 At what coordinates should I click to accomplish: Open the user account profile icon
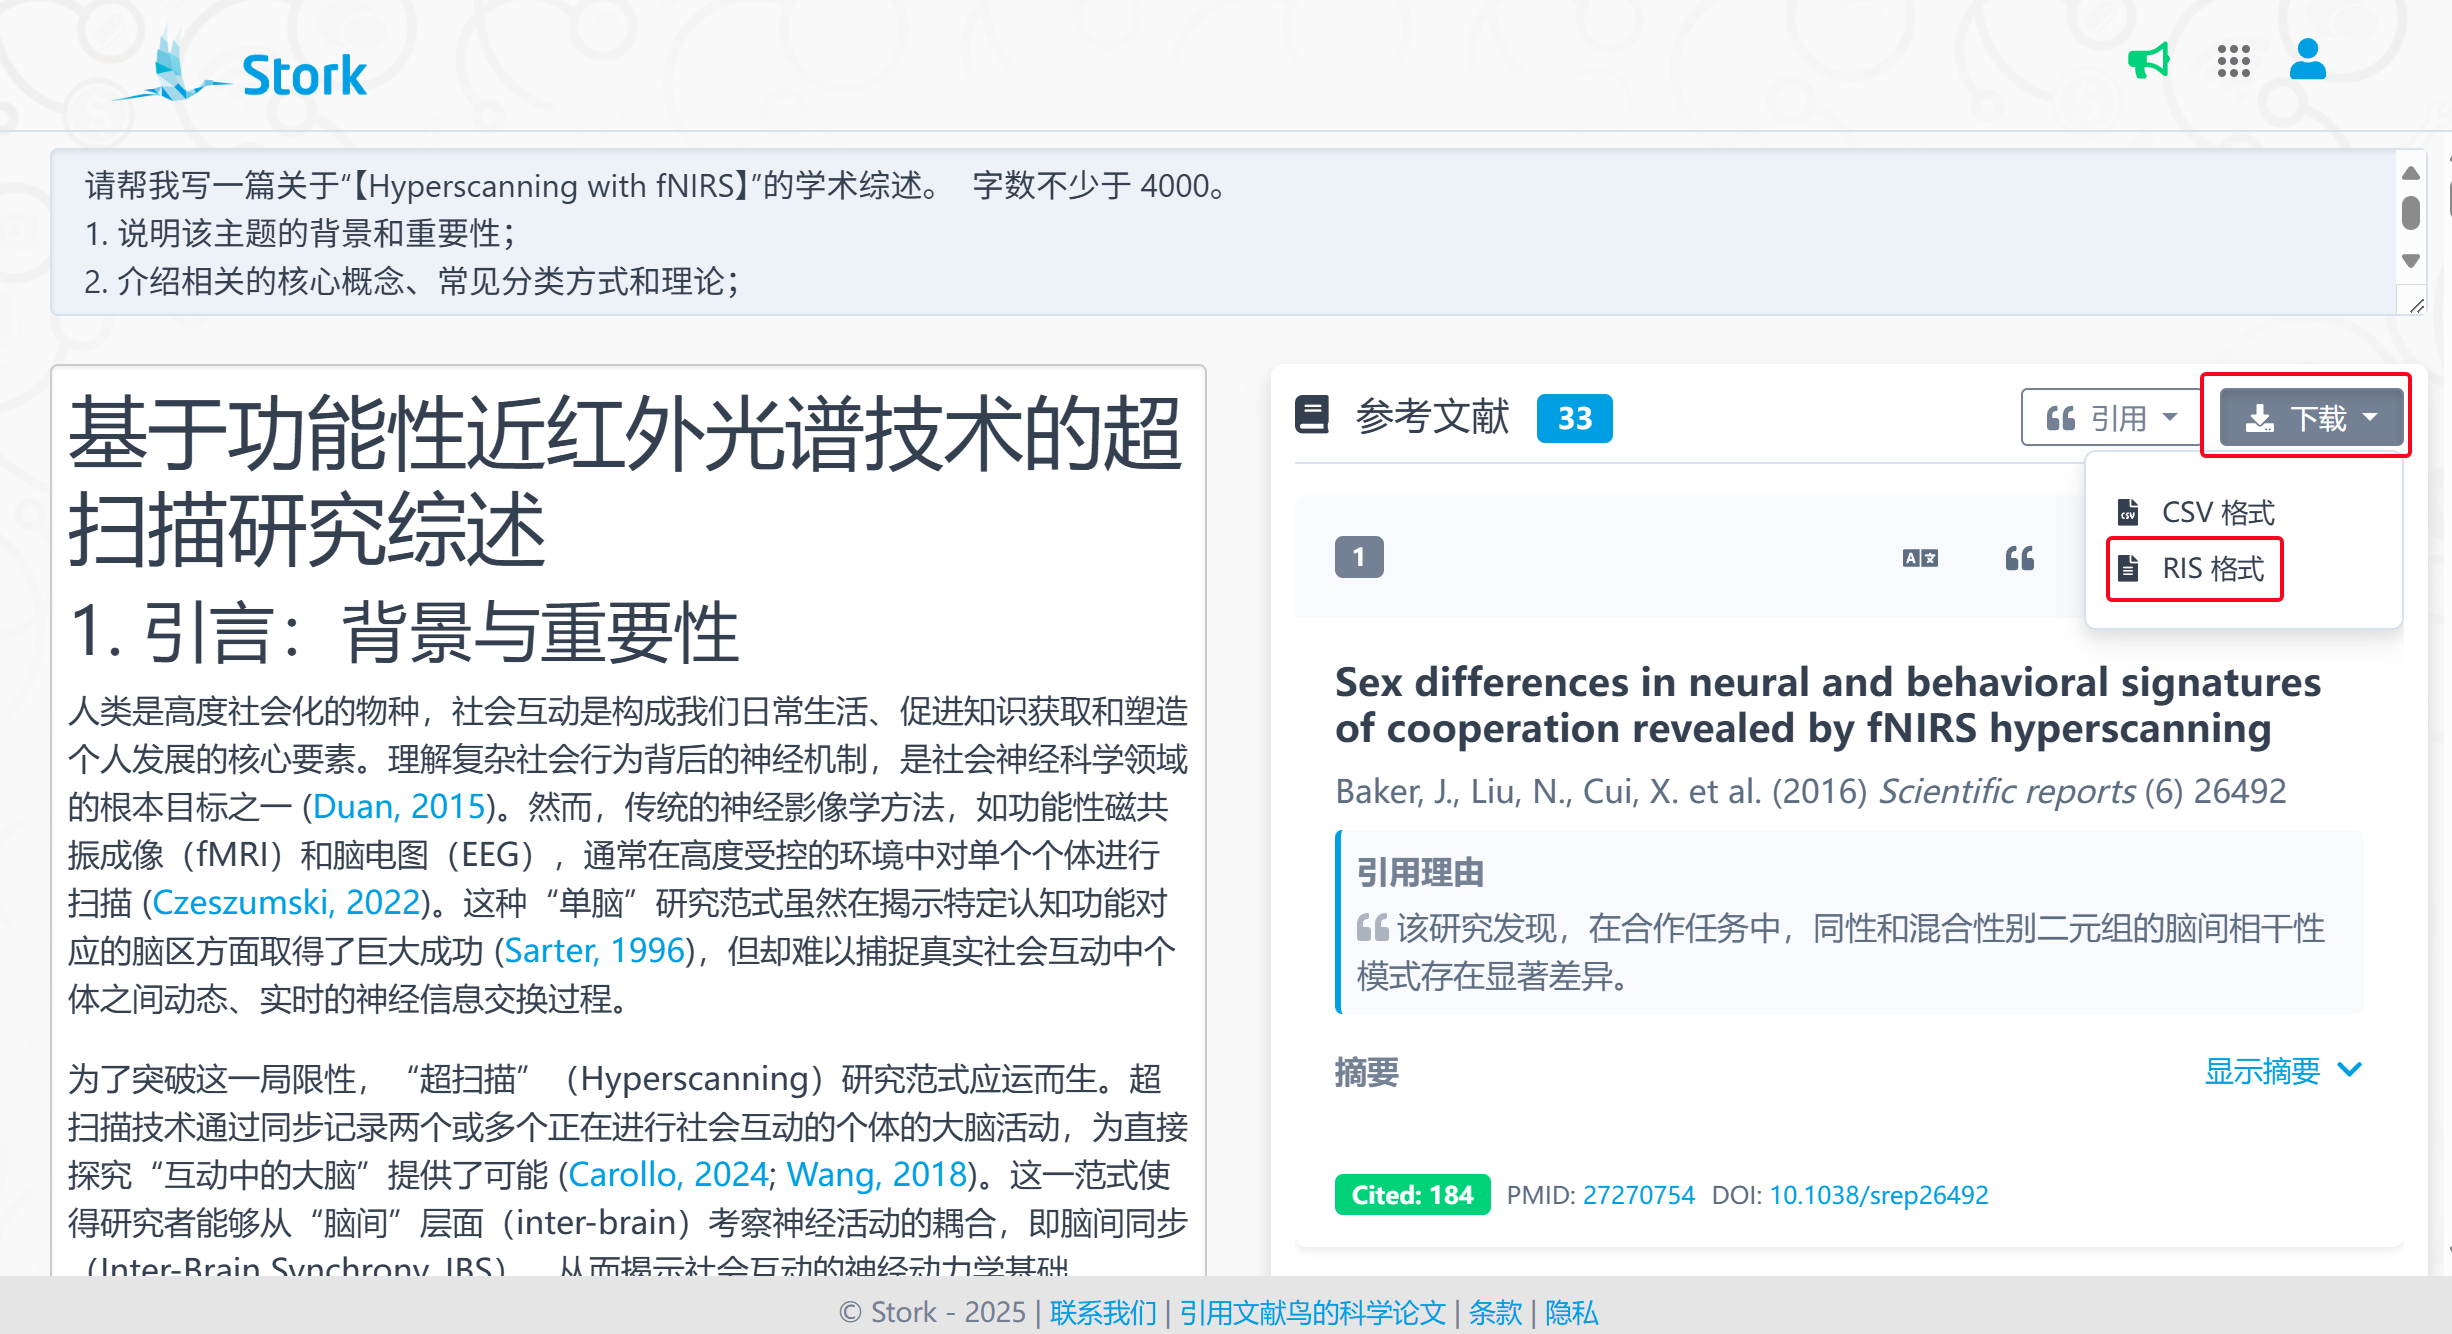pyautogui.click(x=2307, y=60)
